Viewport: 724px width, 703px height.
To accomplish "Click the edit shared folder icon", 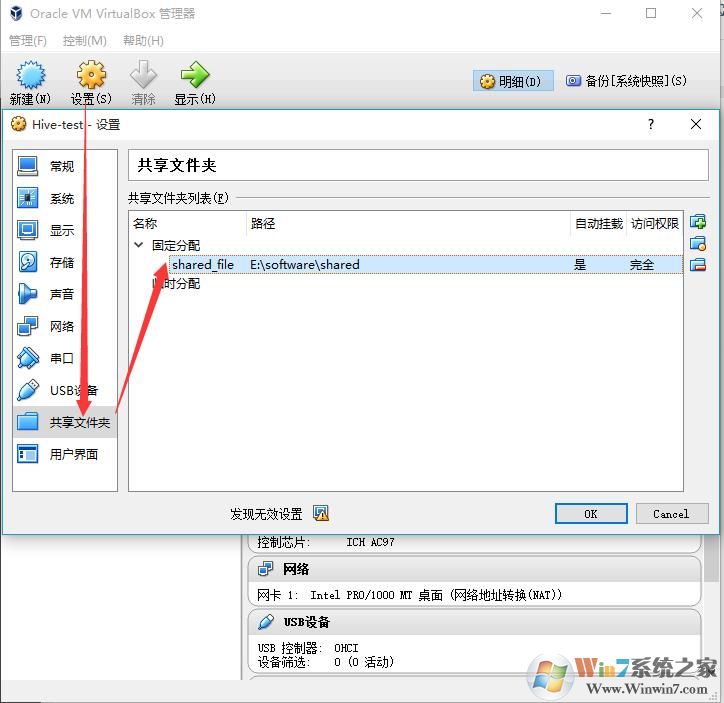I will [x=698, y=243].
